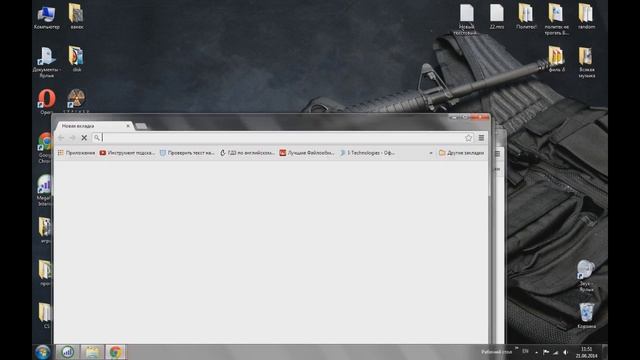Select the 'Компьютер' desktop icon
This screenshot has height=360, width=640.
tap(47, 17)
